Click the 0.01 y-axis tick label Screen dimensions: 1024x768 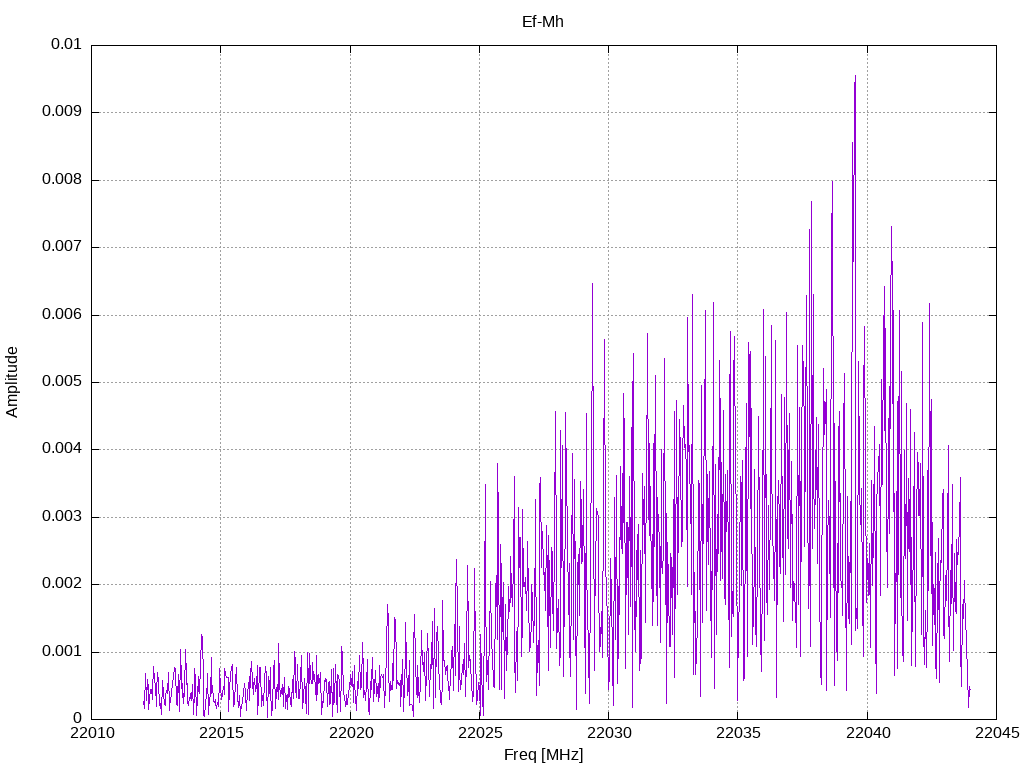click(66, 45)
